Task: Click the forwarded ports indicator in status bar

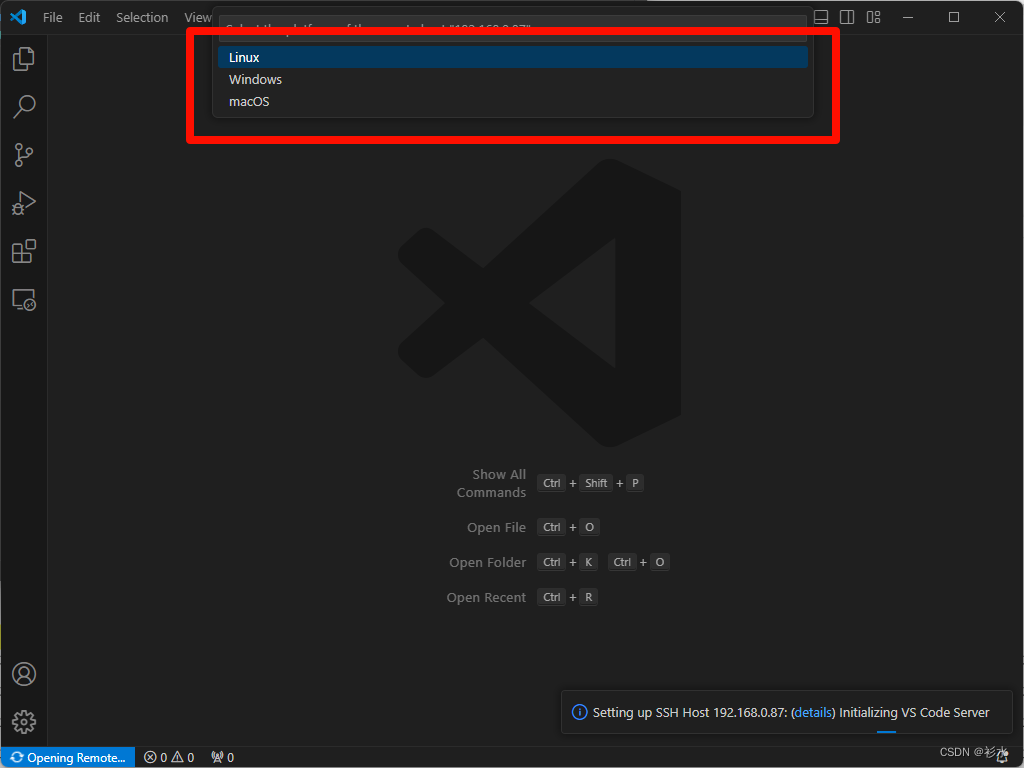Action: [x=223, y=758]
